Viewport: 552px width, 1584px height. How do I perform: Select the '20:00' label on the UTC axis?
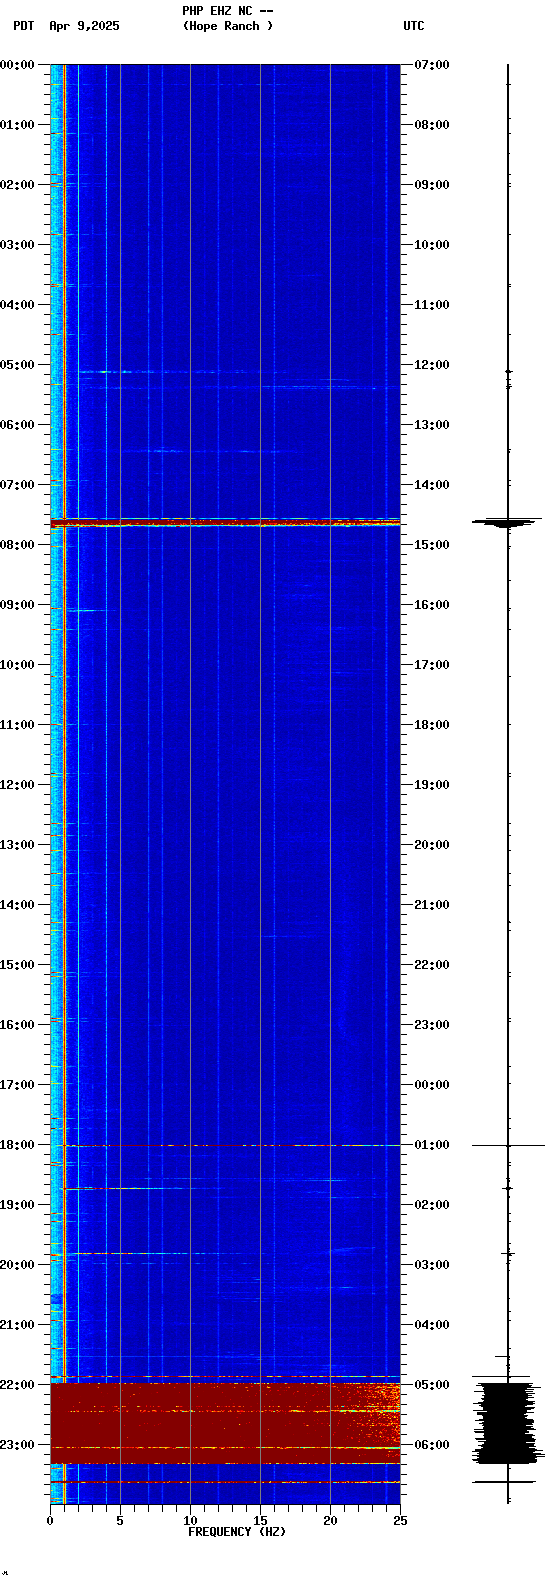pos(432,845)
